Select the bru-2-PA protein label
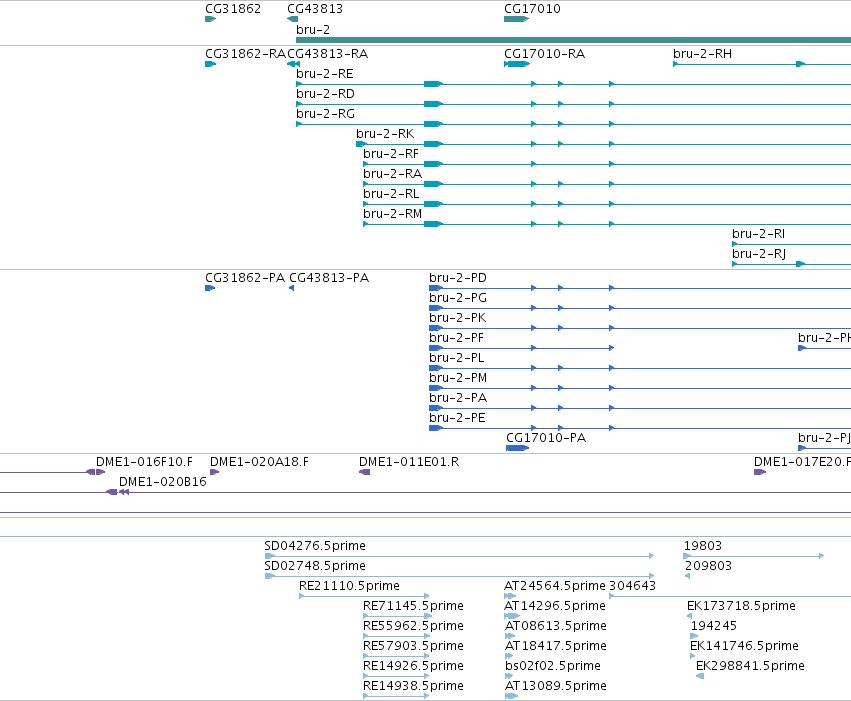This screenshot has width=851, height=701. click(458, 398)
